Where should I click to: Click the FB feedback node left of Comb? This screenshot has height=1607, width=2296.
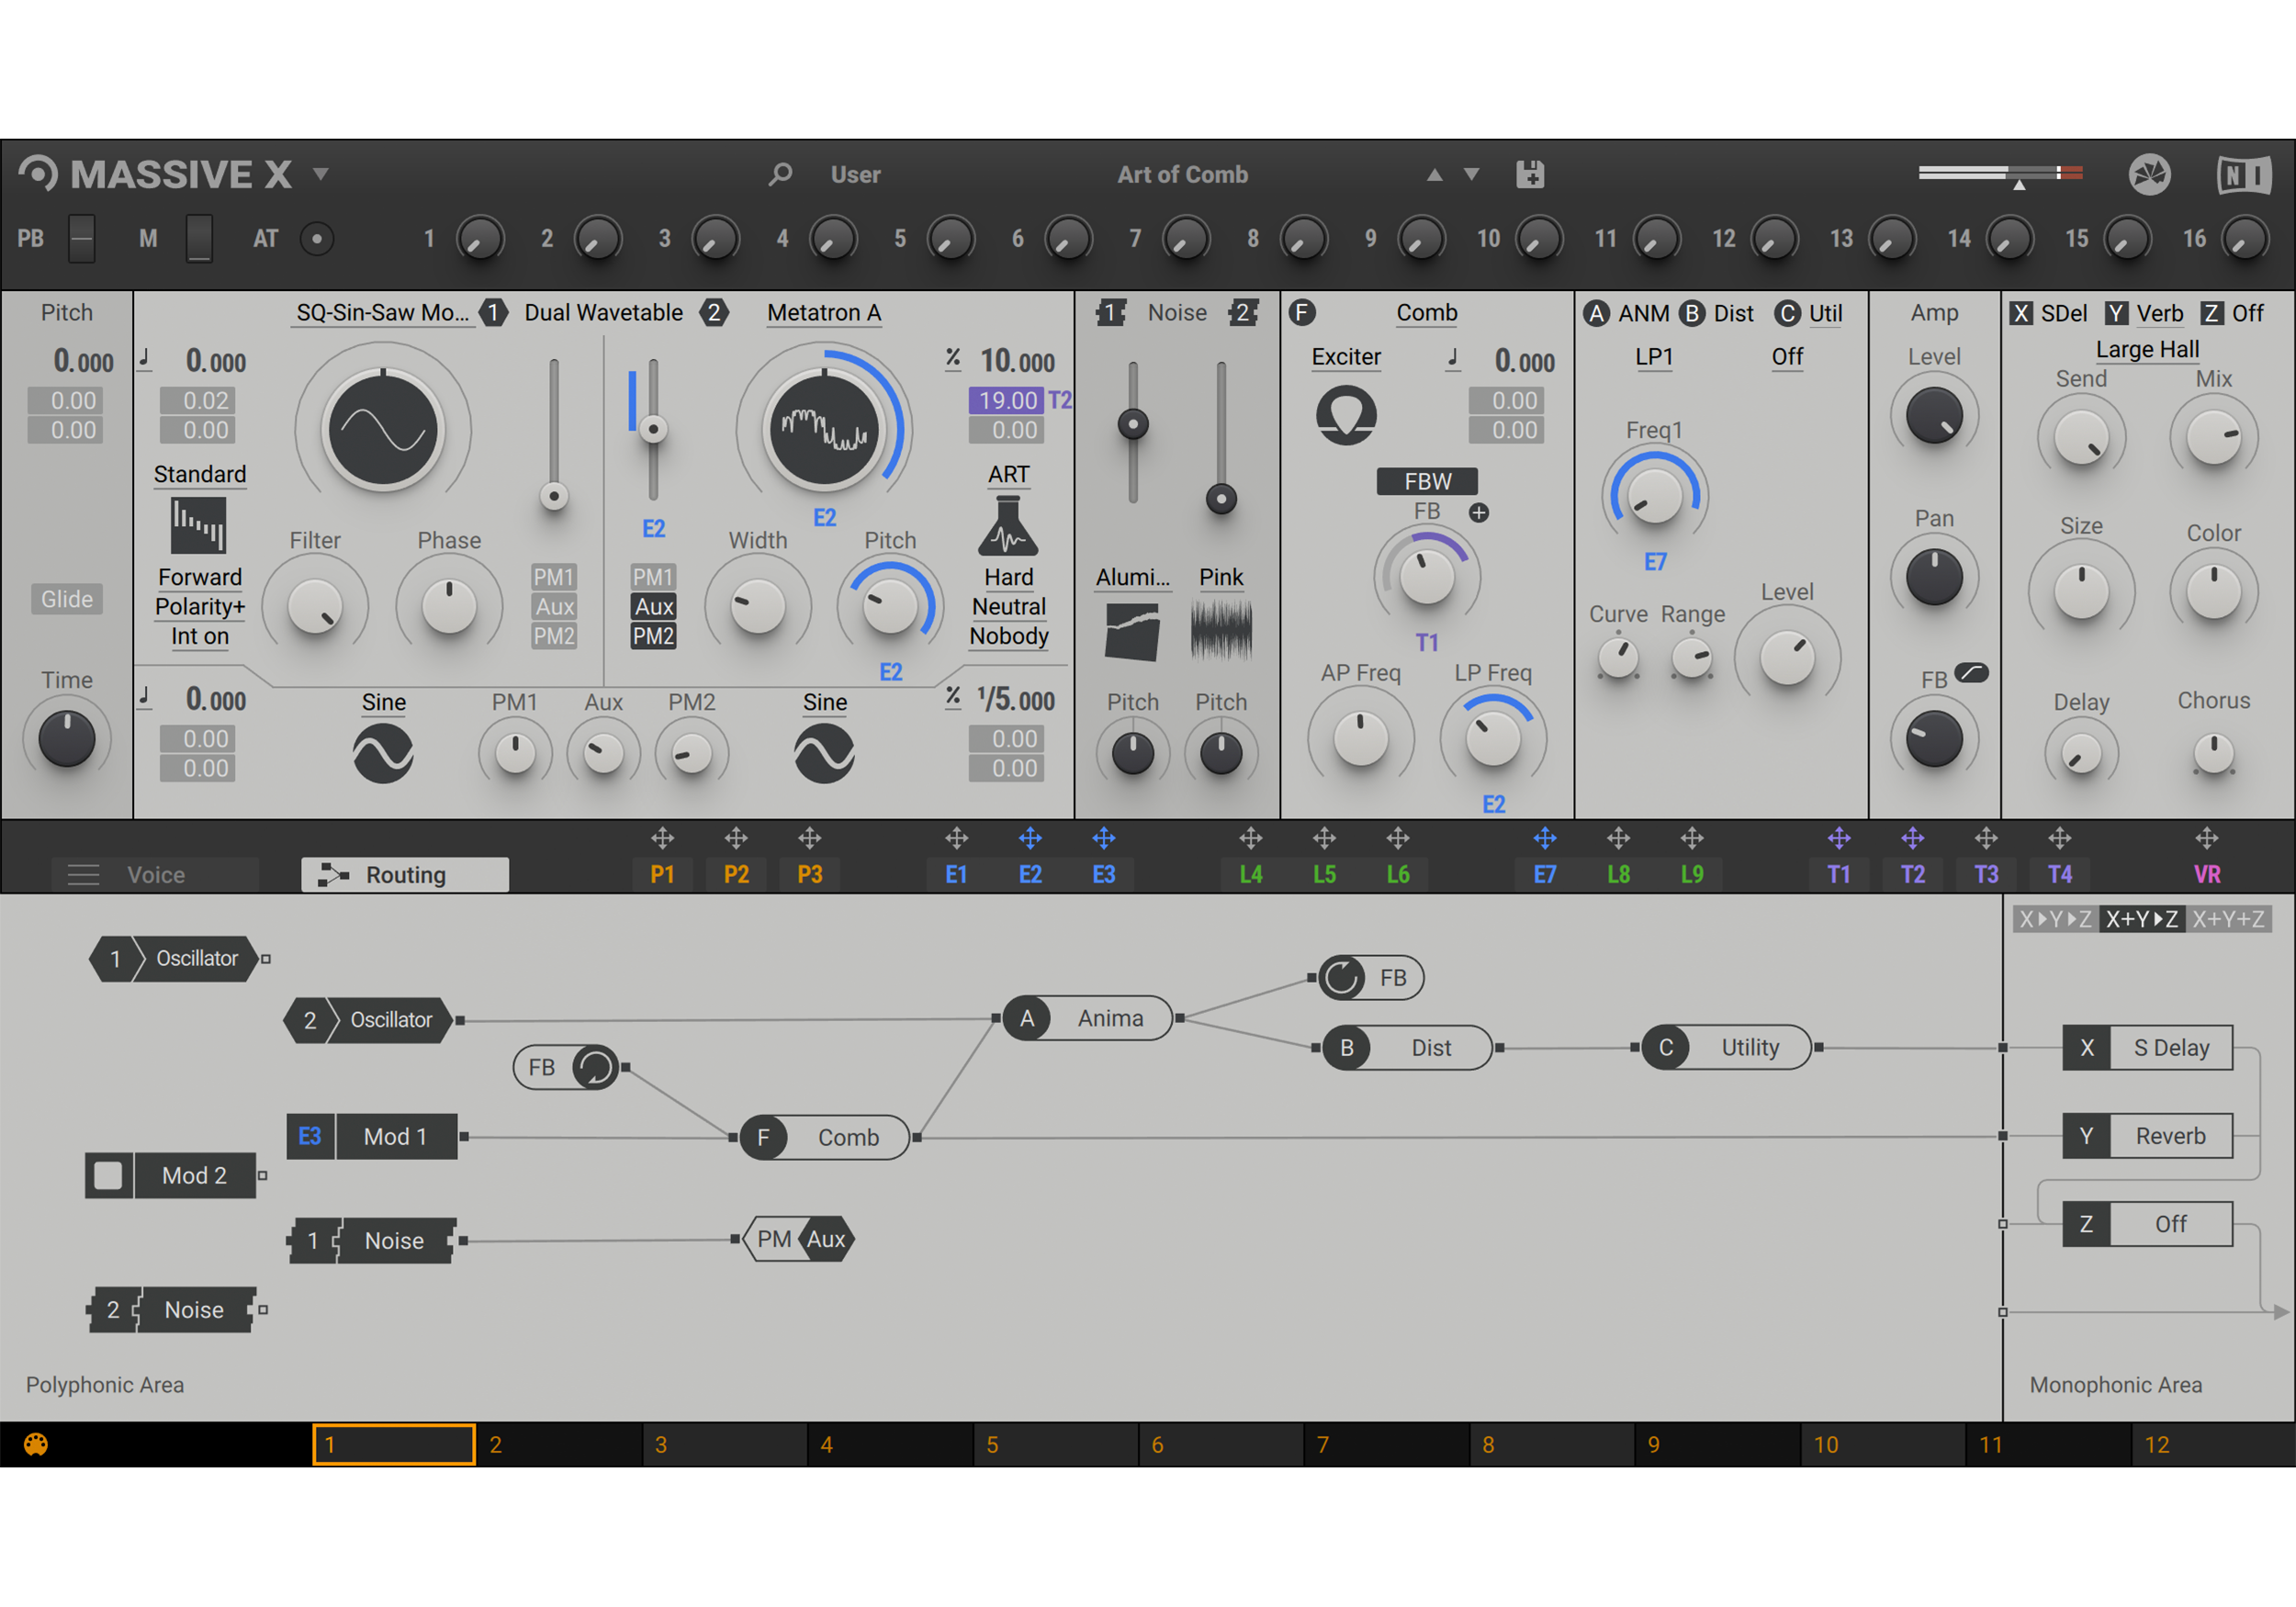(566, 1067)
